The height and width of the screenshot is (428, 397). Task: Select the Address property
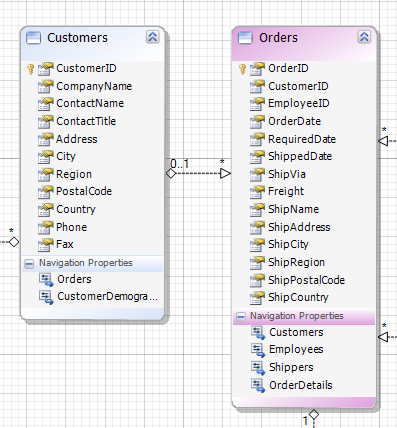[x=77, y=139]
